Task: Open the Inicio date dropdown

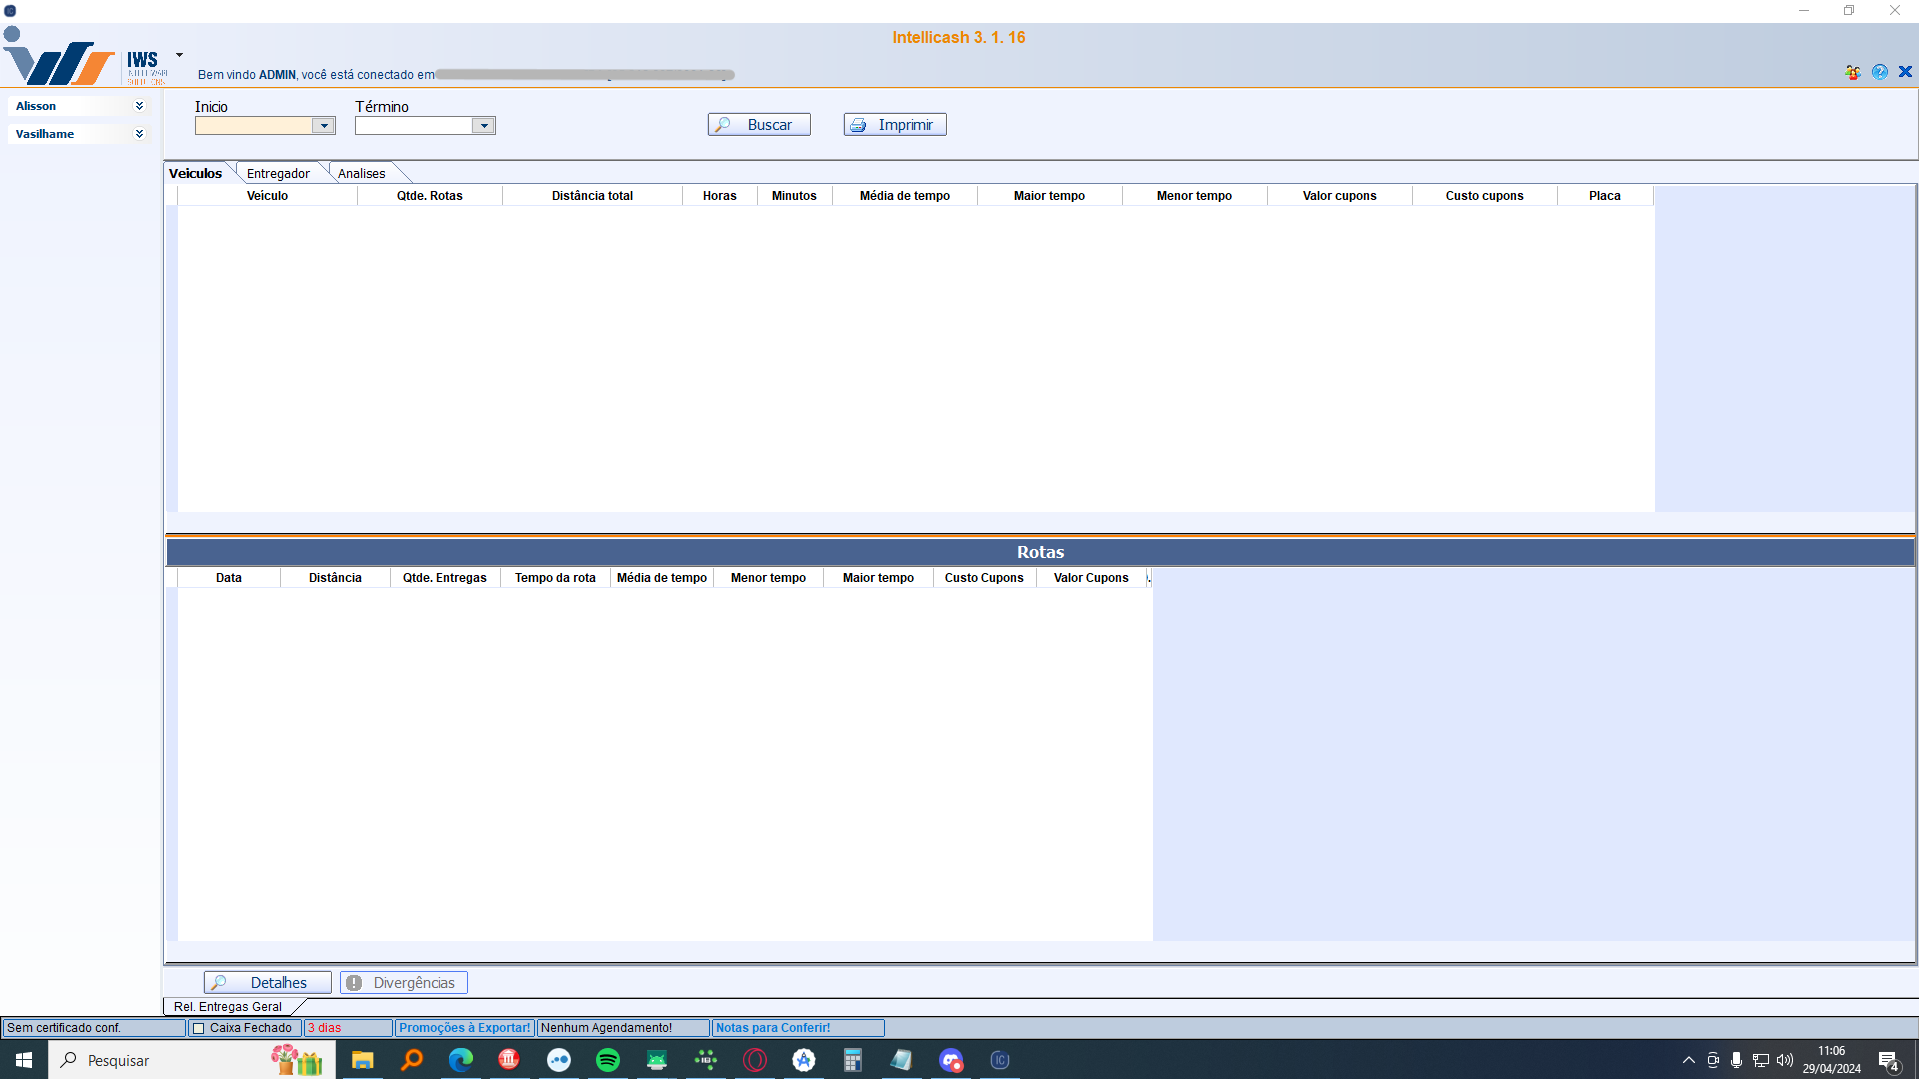Action: click(x=323, y=126)
